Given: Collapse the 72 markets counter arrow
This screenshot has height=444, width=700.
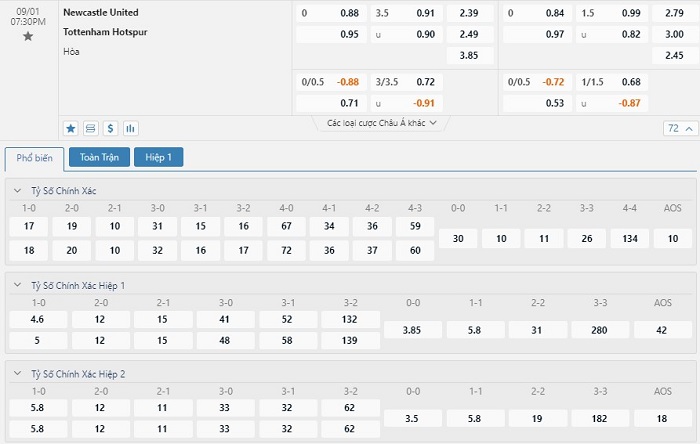Looking at the screenshot, I should (x=688, y=128).
